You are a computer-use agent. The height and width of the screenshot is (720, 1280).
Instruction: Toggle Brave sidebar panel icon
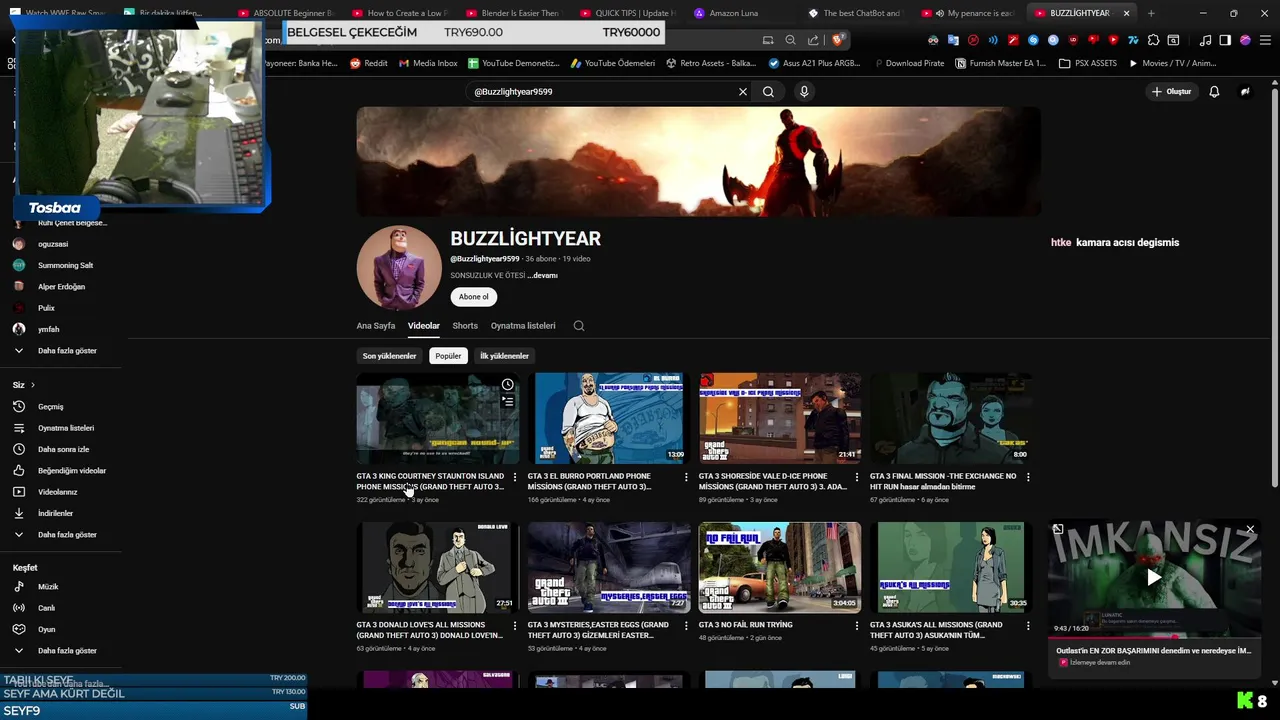[1225, 40]
